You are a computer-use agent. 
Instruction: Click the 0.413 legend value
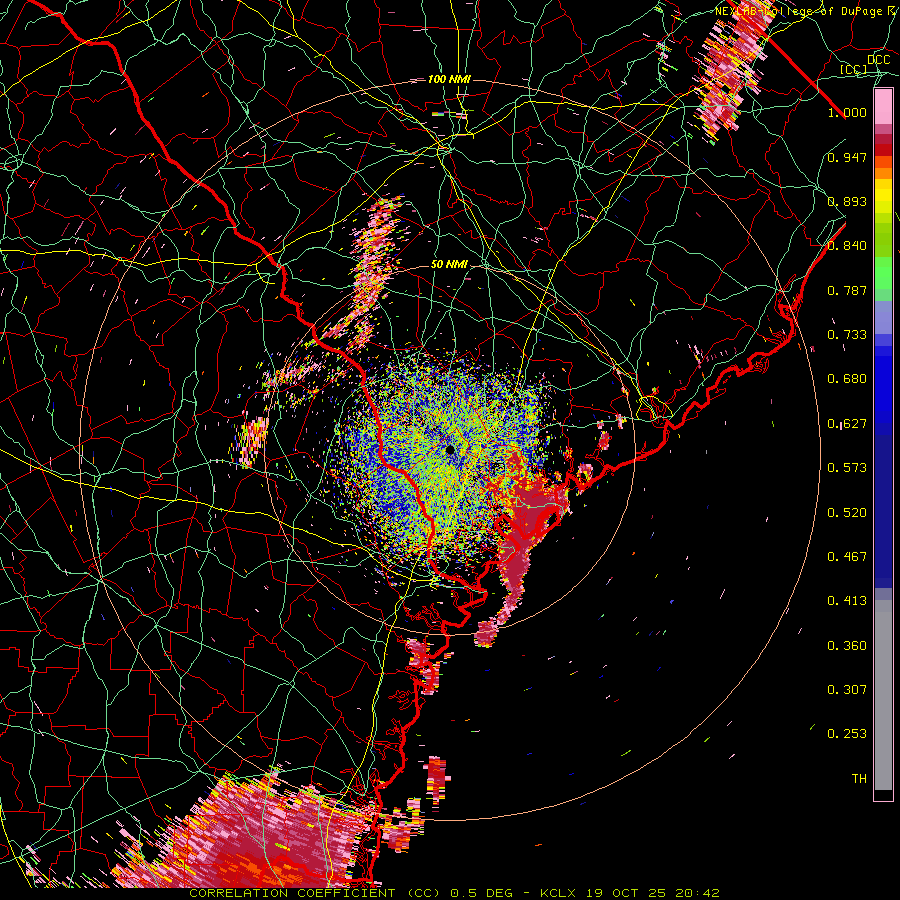[x=847, y=601]
